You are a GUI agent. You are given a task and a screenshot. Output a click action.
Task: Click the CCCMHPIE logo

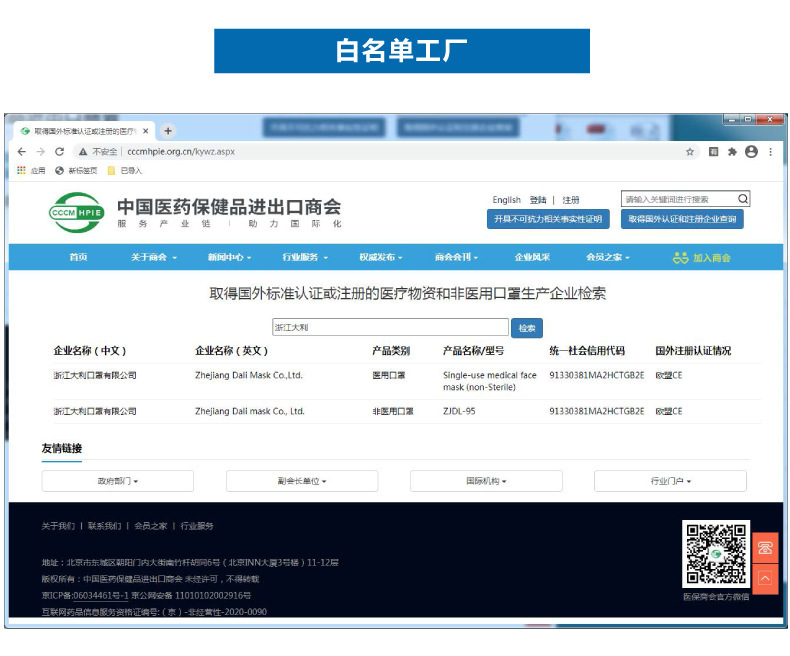pyautogui.click(x=77, y=213)
